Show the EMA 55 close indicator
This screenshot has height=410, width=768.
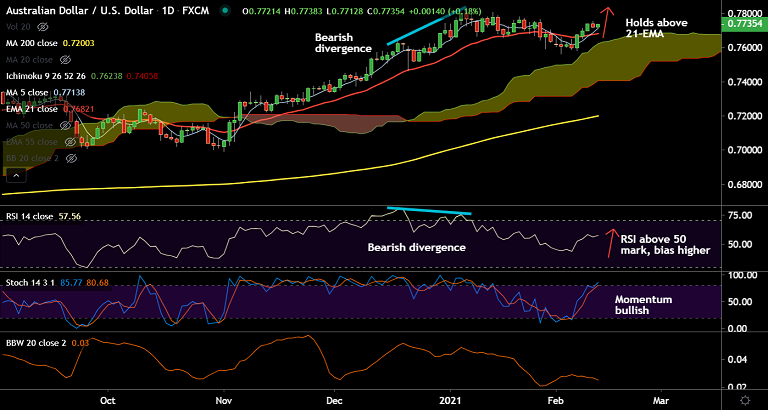pos(70,142)
